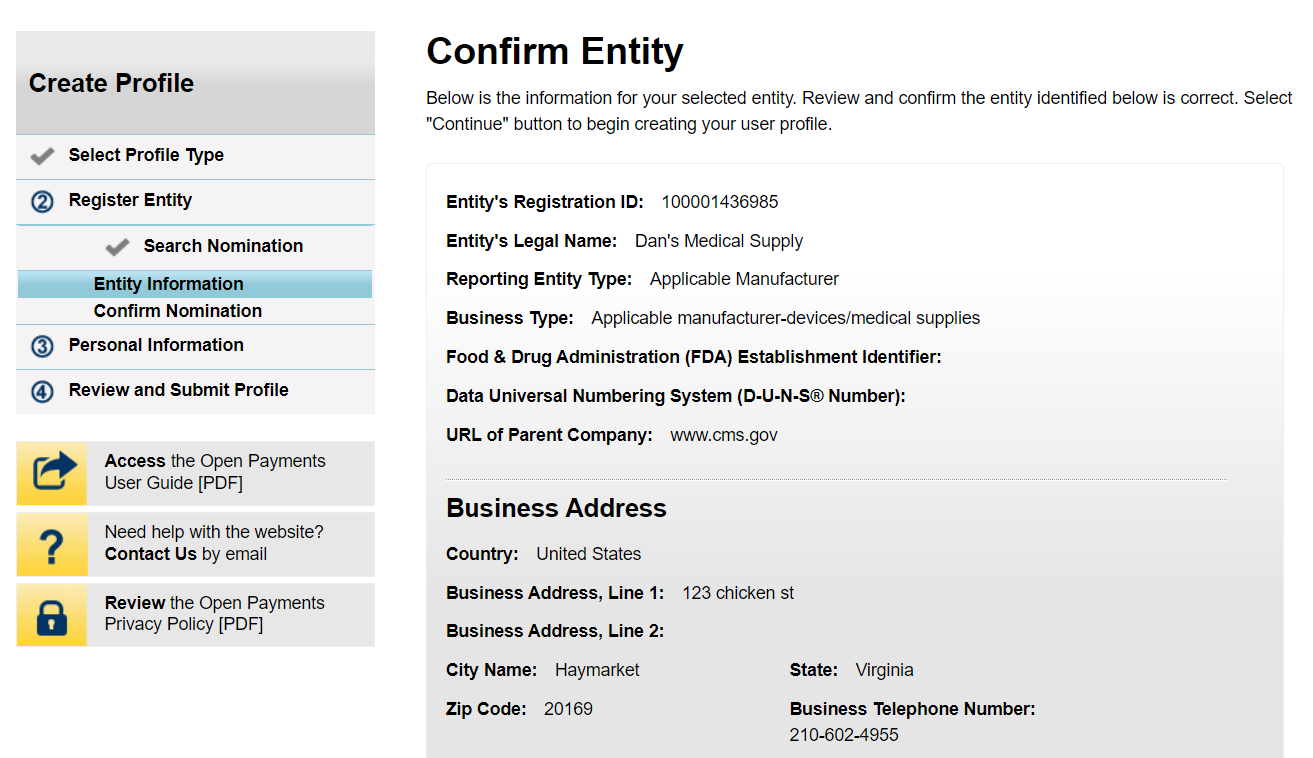Click the step 4 circle icon
The width and height of the screenshot is (1313, 758).
[42, 391]
